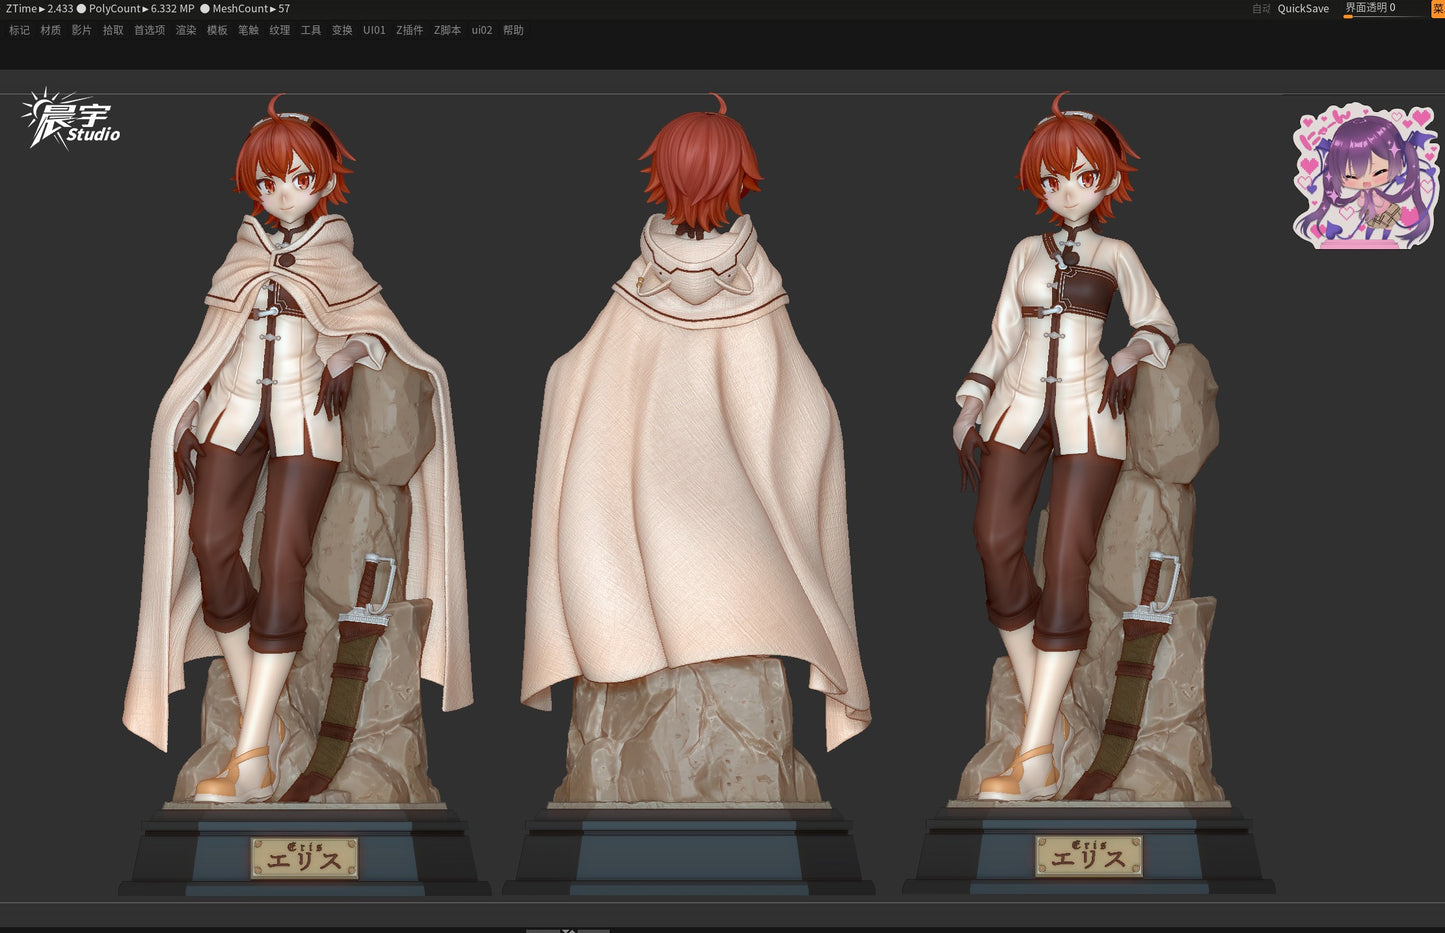Open the 笔触 menu
This screenshot has width=1445, height=933.
pyautogui.click(x=248, y=30)
